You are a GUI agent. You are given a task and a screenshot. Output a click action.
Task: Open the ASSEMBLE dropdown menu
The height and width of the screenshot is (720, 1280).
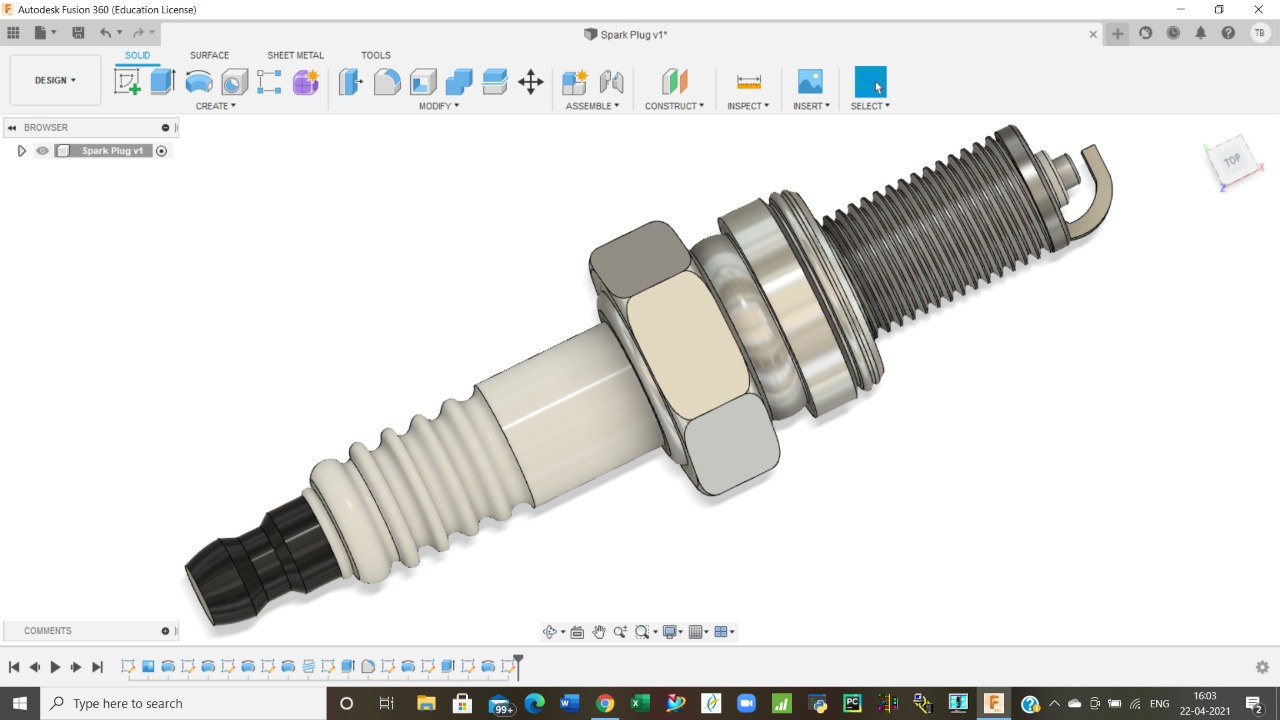[x=593, y=106]
